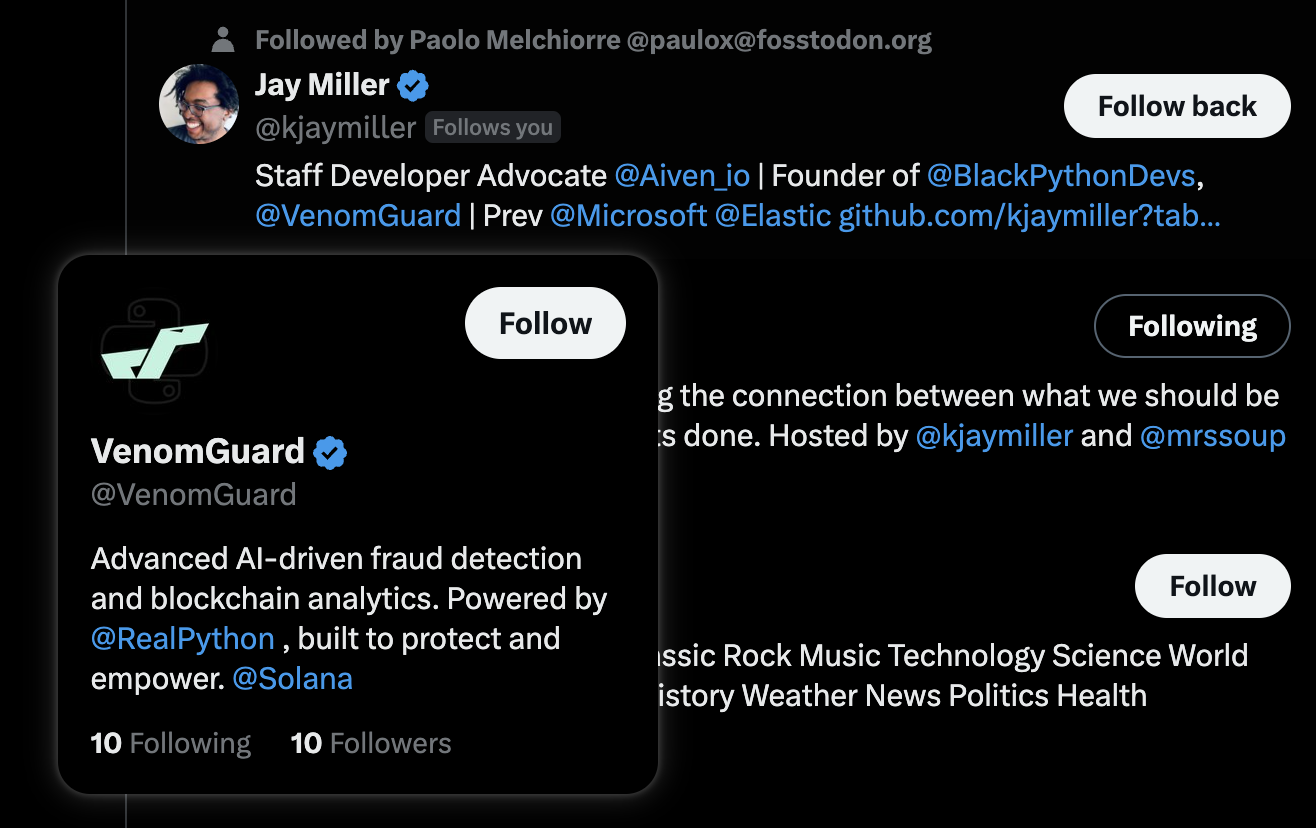Image resolution: width=1316 pixels, height=828 pixels.
Task: Click the @Solana link in hover card
Action: [292, 679]
